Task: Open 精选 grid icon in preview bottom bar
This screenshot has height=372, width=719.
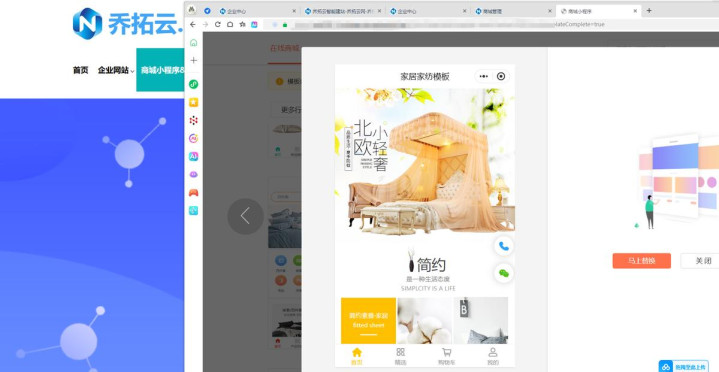Action: click(400, 356)
